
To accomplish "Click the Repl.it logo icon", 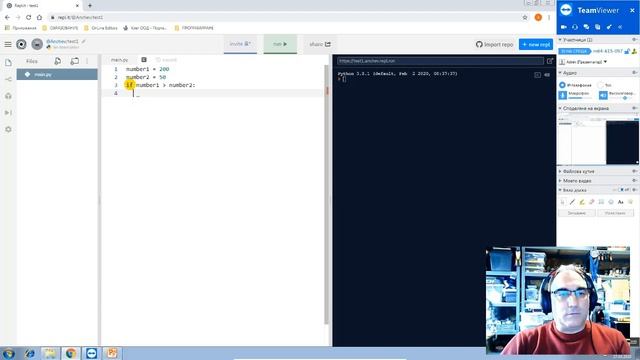I will tap(21, 44).
